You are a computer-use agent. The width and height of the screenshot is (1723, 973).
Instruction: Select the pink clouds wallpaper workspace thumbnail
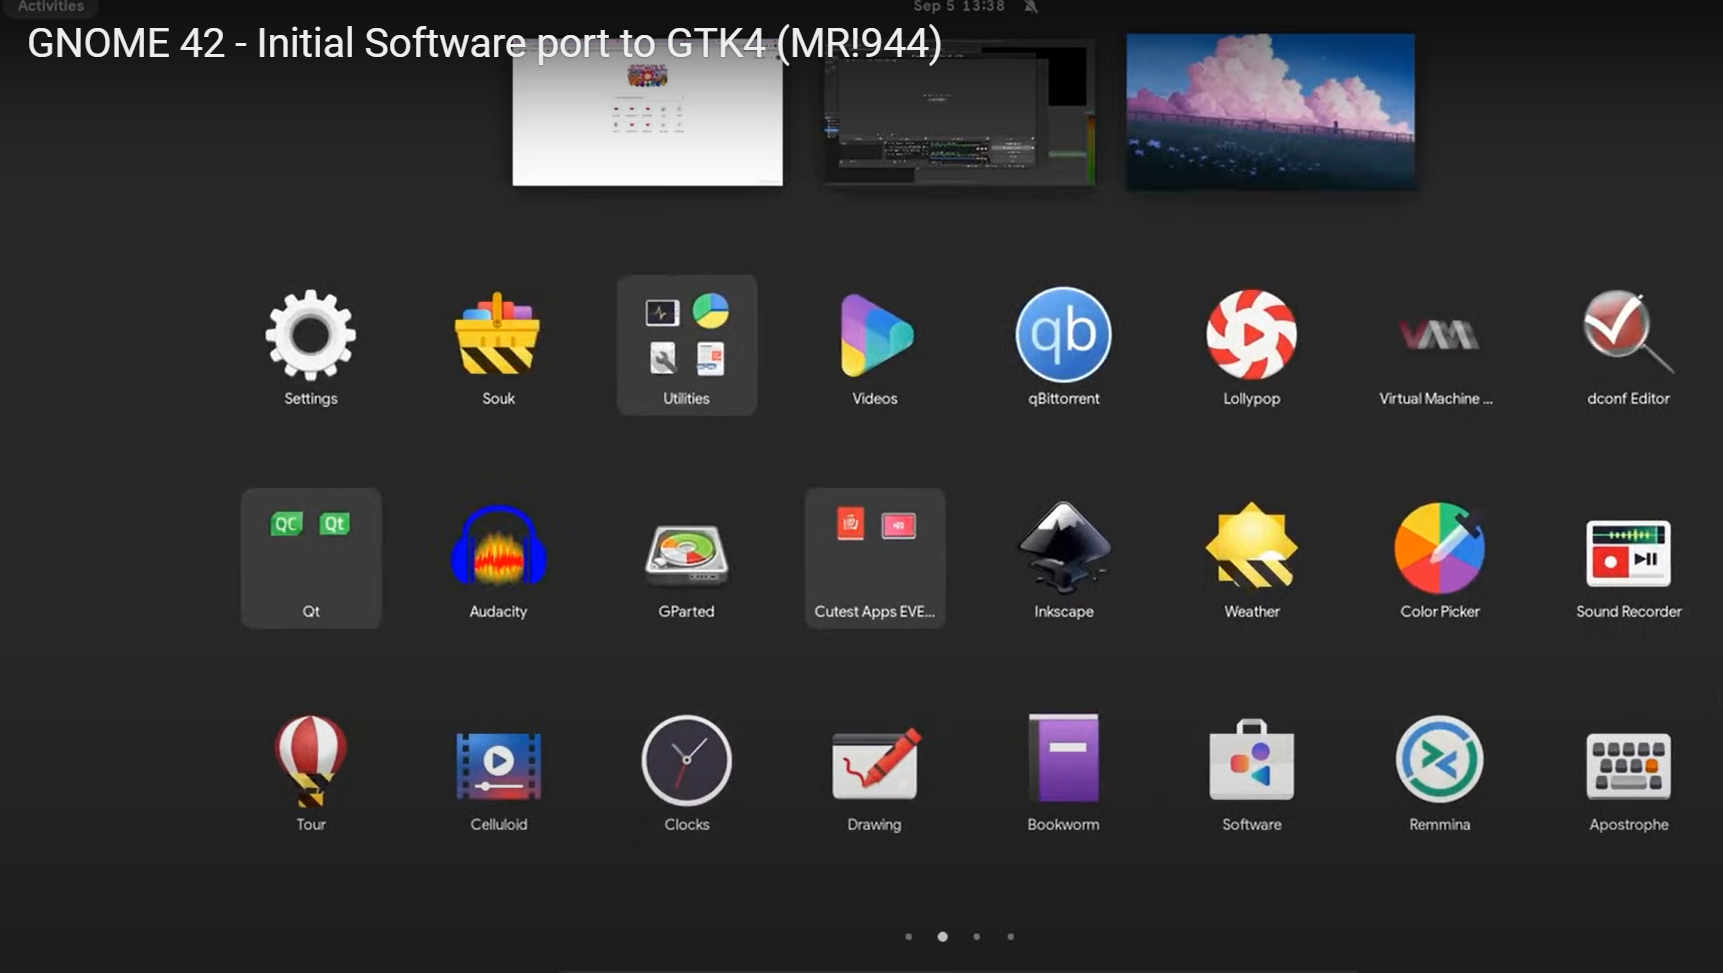coord(1270,112)
